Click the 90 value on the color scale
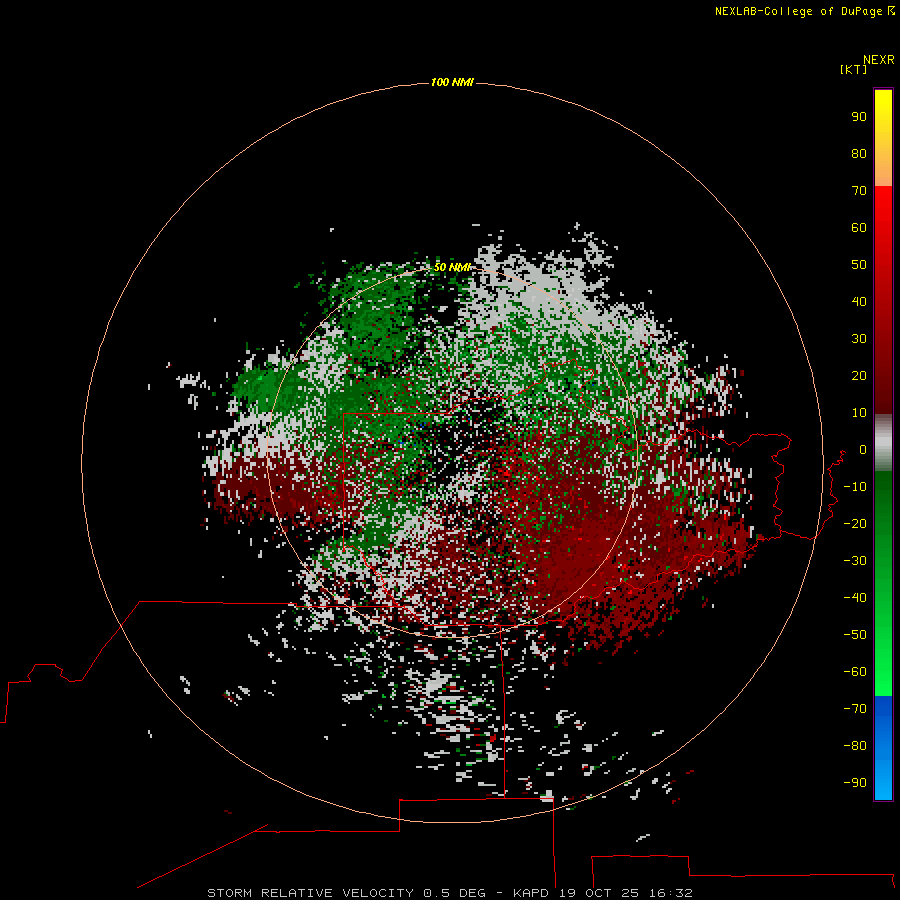The height and width of the screenshot is (900, 900). pos(859,117)
